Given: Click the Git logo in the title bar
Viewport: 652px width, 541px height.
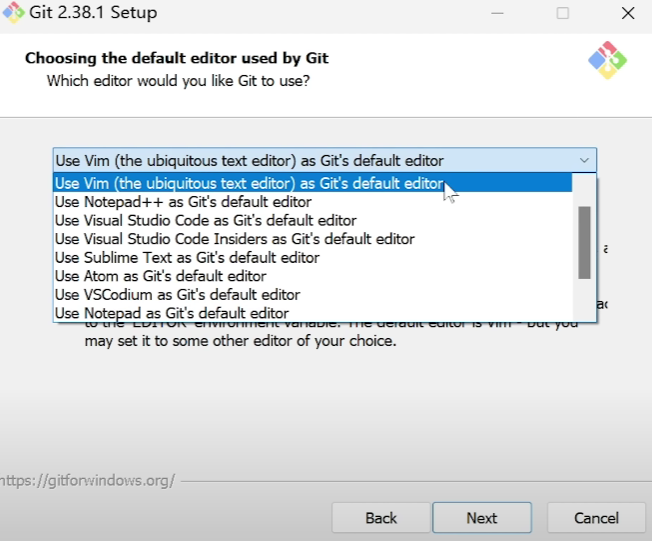Looking at the screenshot, I should coord(13,12).
